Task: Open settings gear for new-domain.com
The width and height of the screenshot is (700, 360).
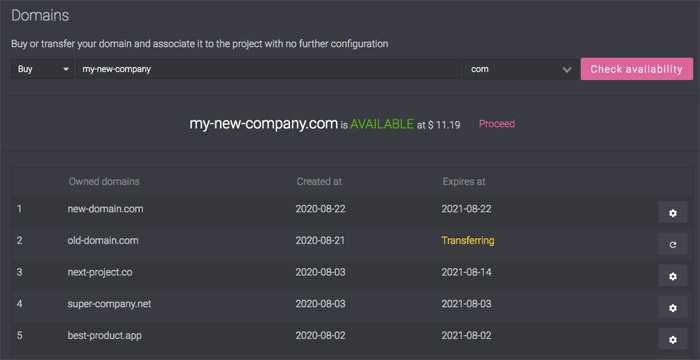Action: 673,212
